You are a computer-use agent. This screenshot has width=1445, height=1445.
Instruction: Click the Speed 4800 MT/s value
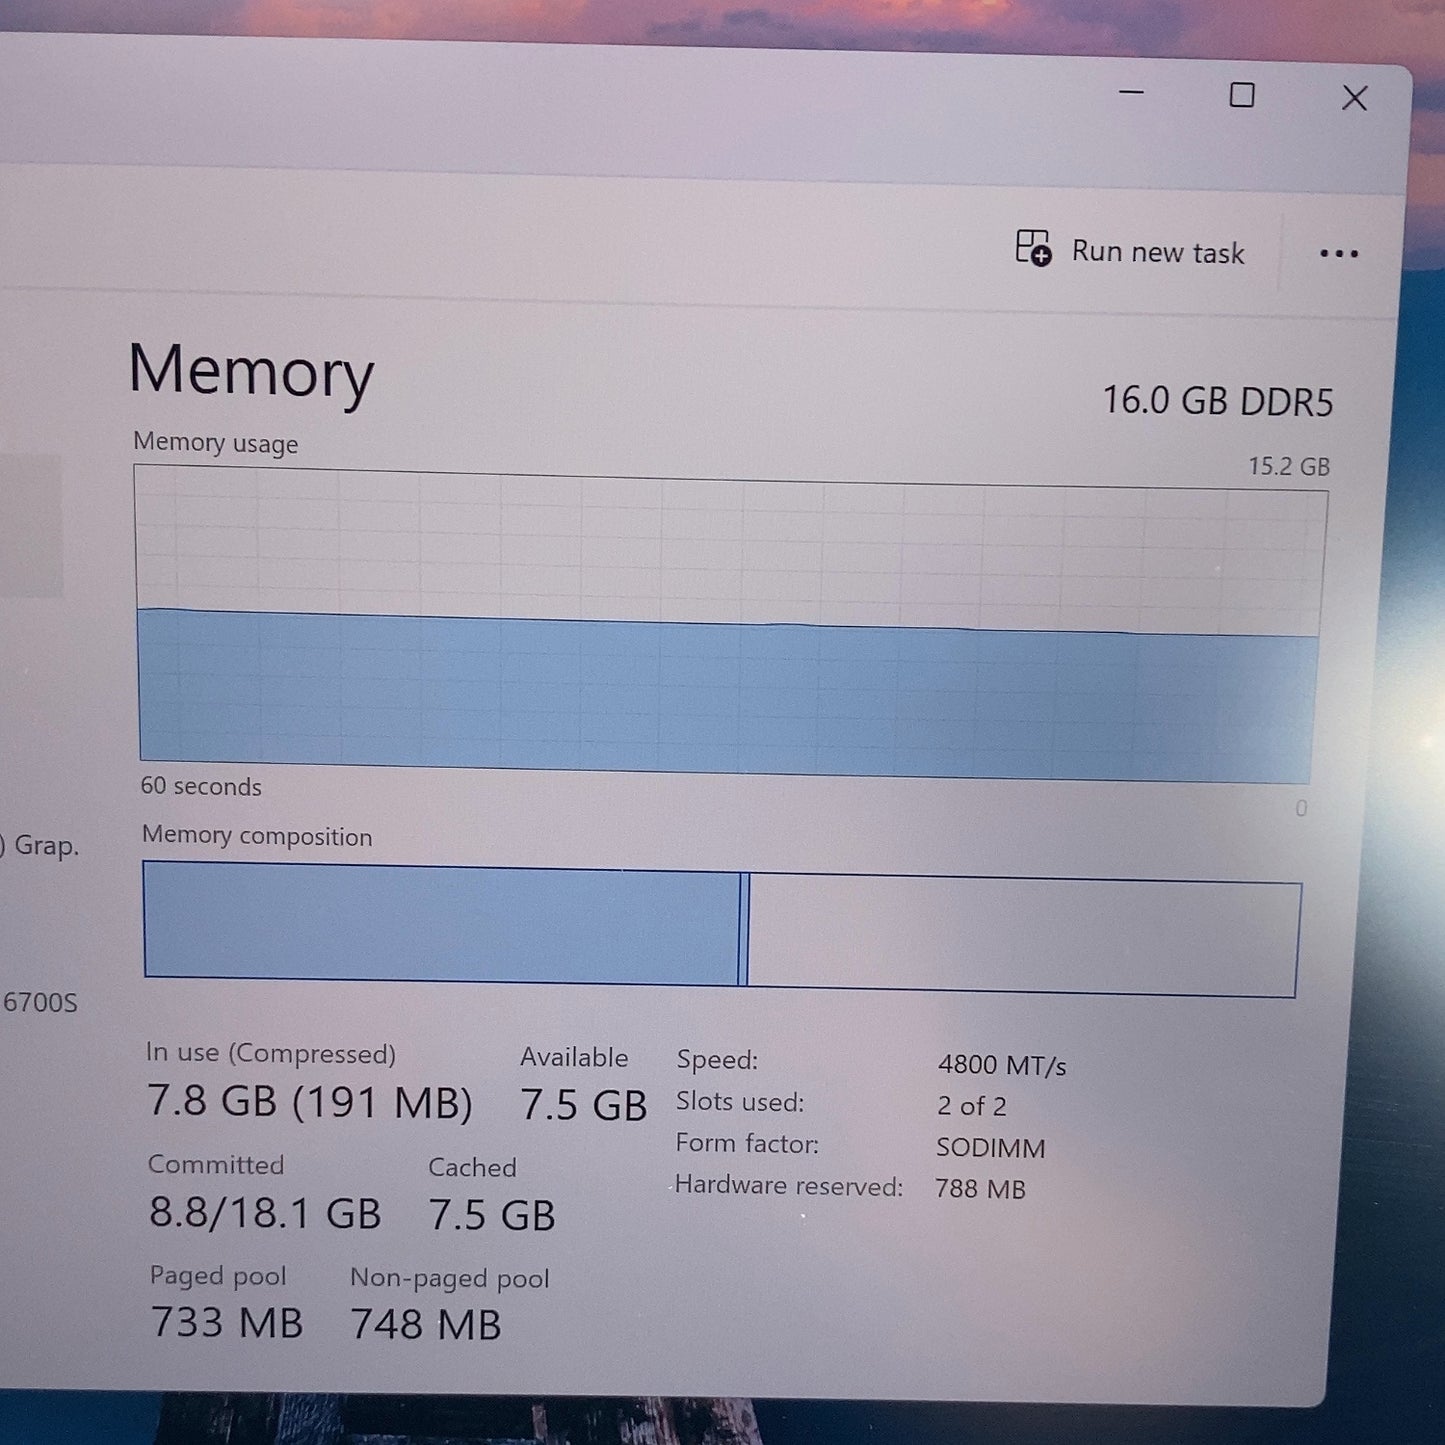[x=1002, y=1065]
